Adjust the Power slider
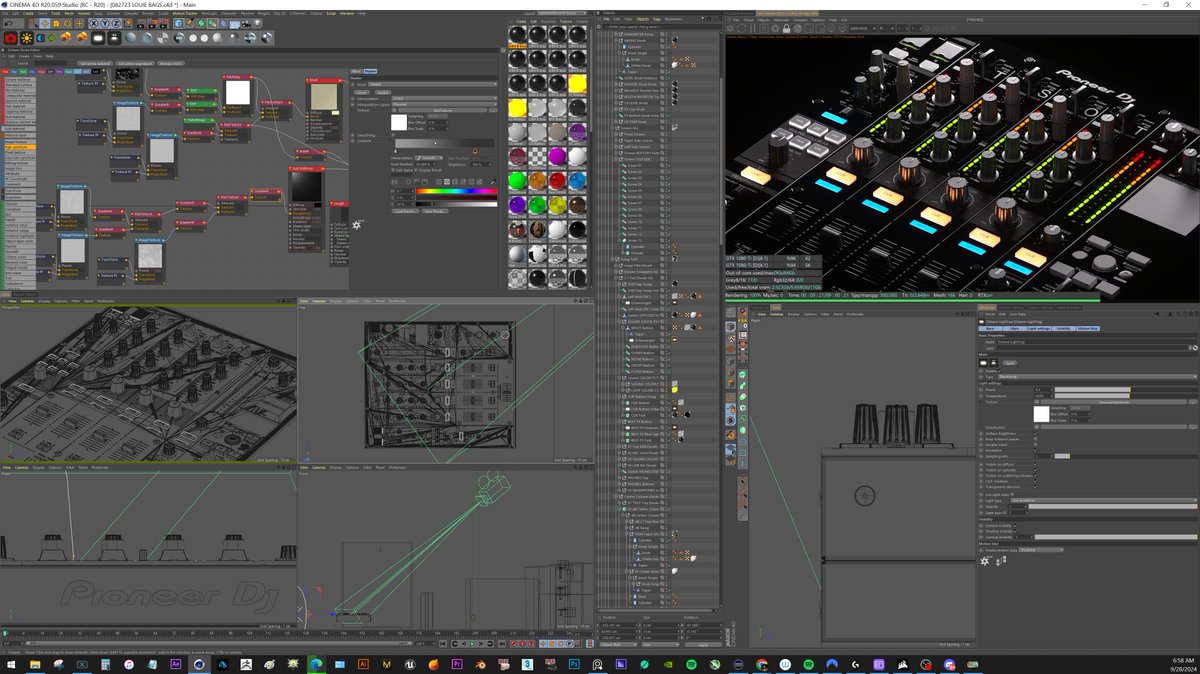Viewport: 1200px width, 674px height. pyautogui.click(x=1127, y=389)
